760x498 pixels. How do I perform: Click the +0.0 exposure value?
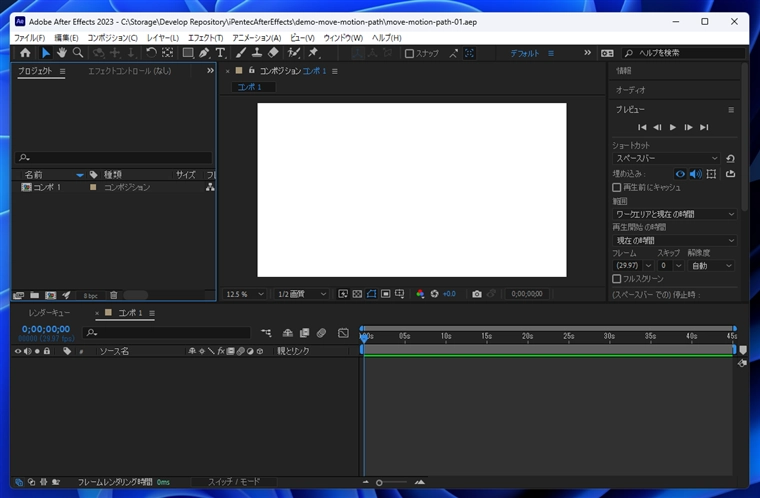(x=449, y=294)
